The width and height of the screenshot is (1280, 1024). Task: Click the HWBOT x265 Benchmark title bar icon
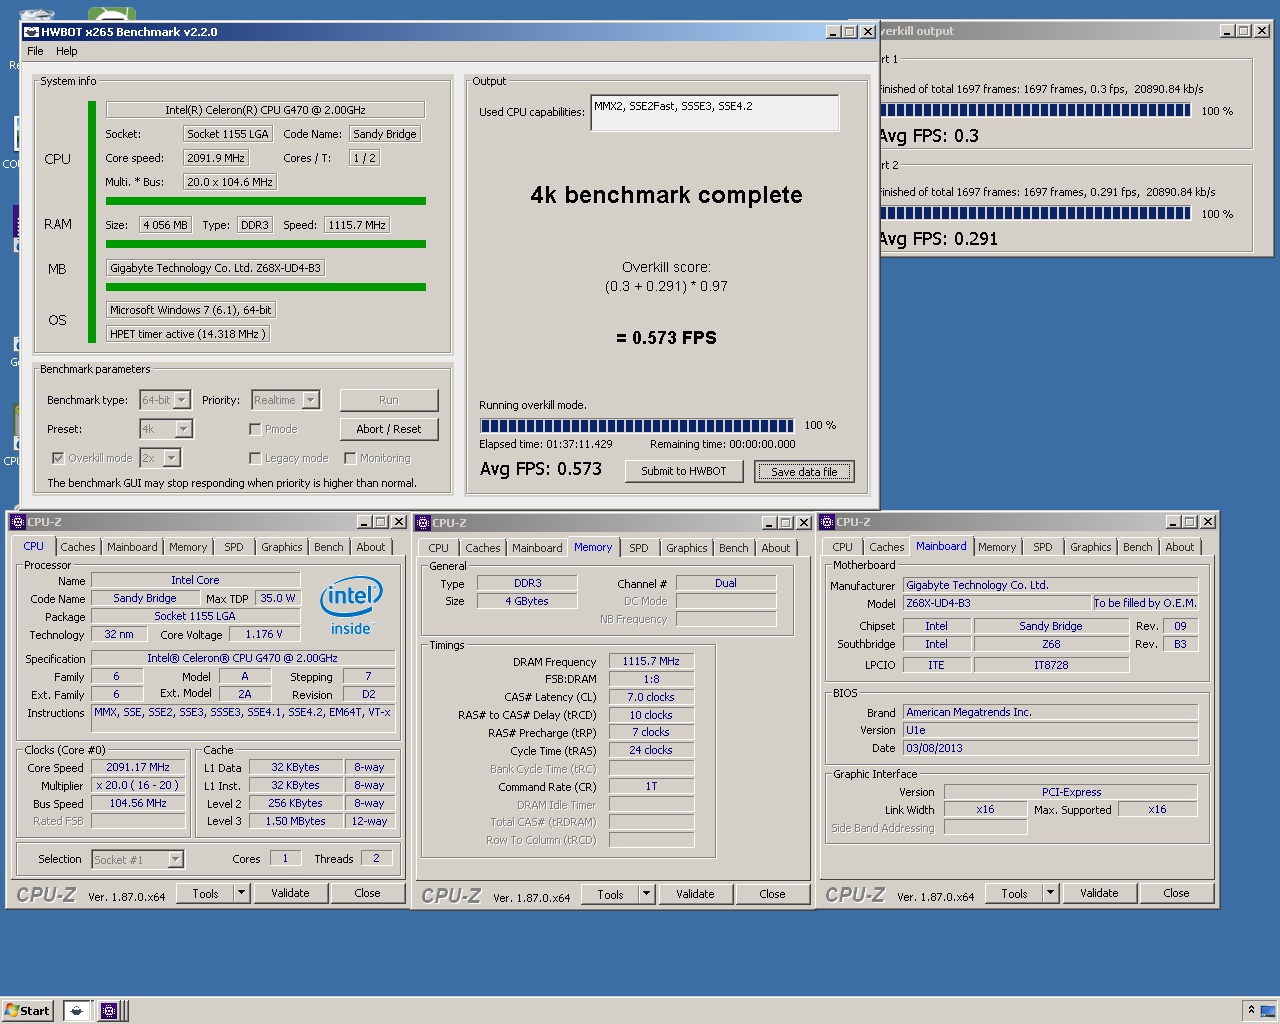coord(31,32)
